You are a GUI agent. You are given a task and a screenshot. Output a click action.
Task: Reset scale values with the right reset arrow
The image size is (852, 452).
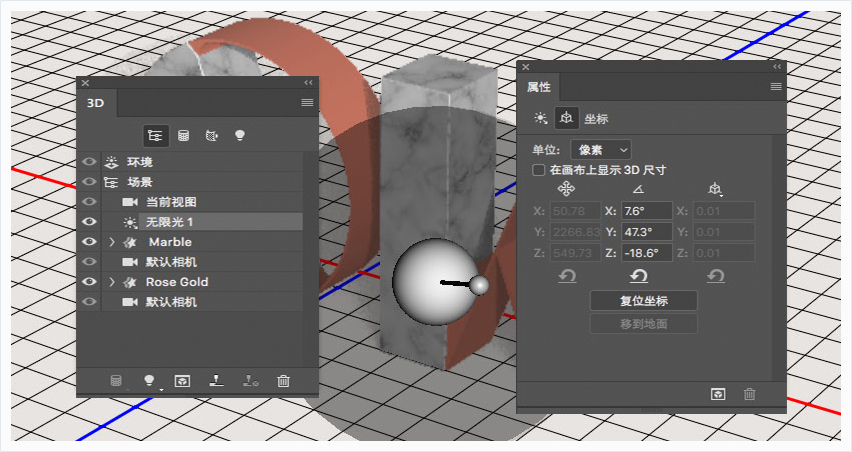click(x=716, y=277)
